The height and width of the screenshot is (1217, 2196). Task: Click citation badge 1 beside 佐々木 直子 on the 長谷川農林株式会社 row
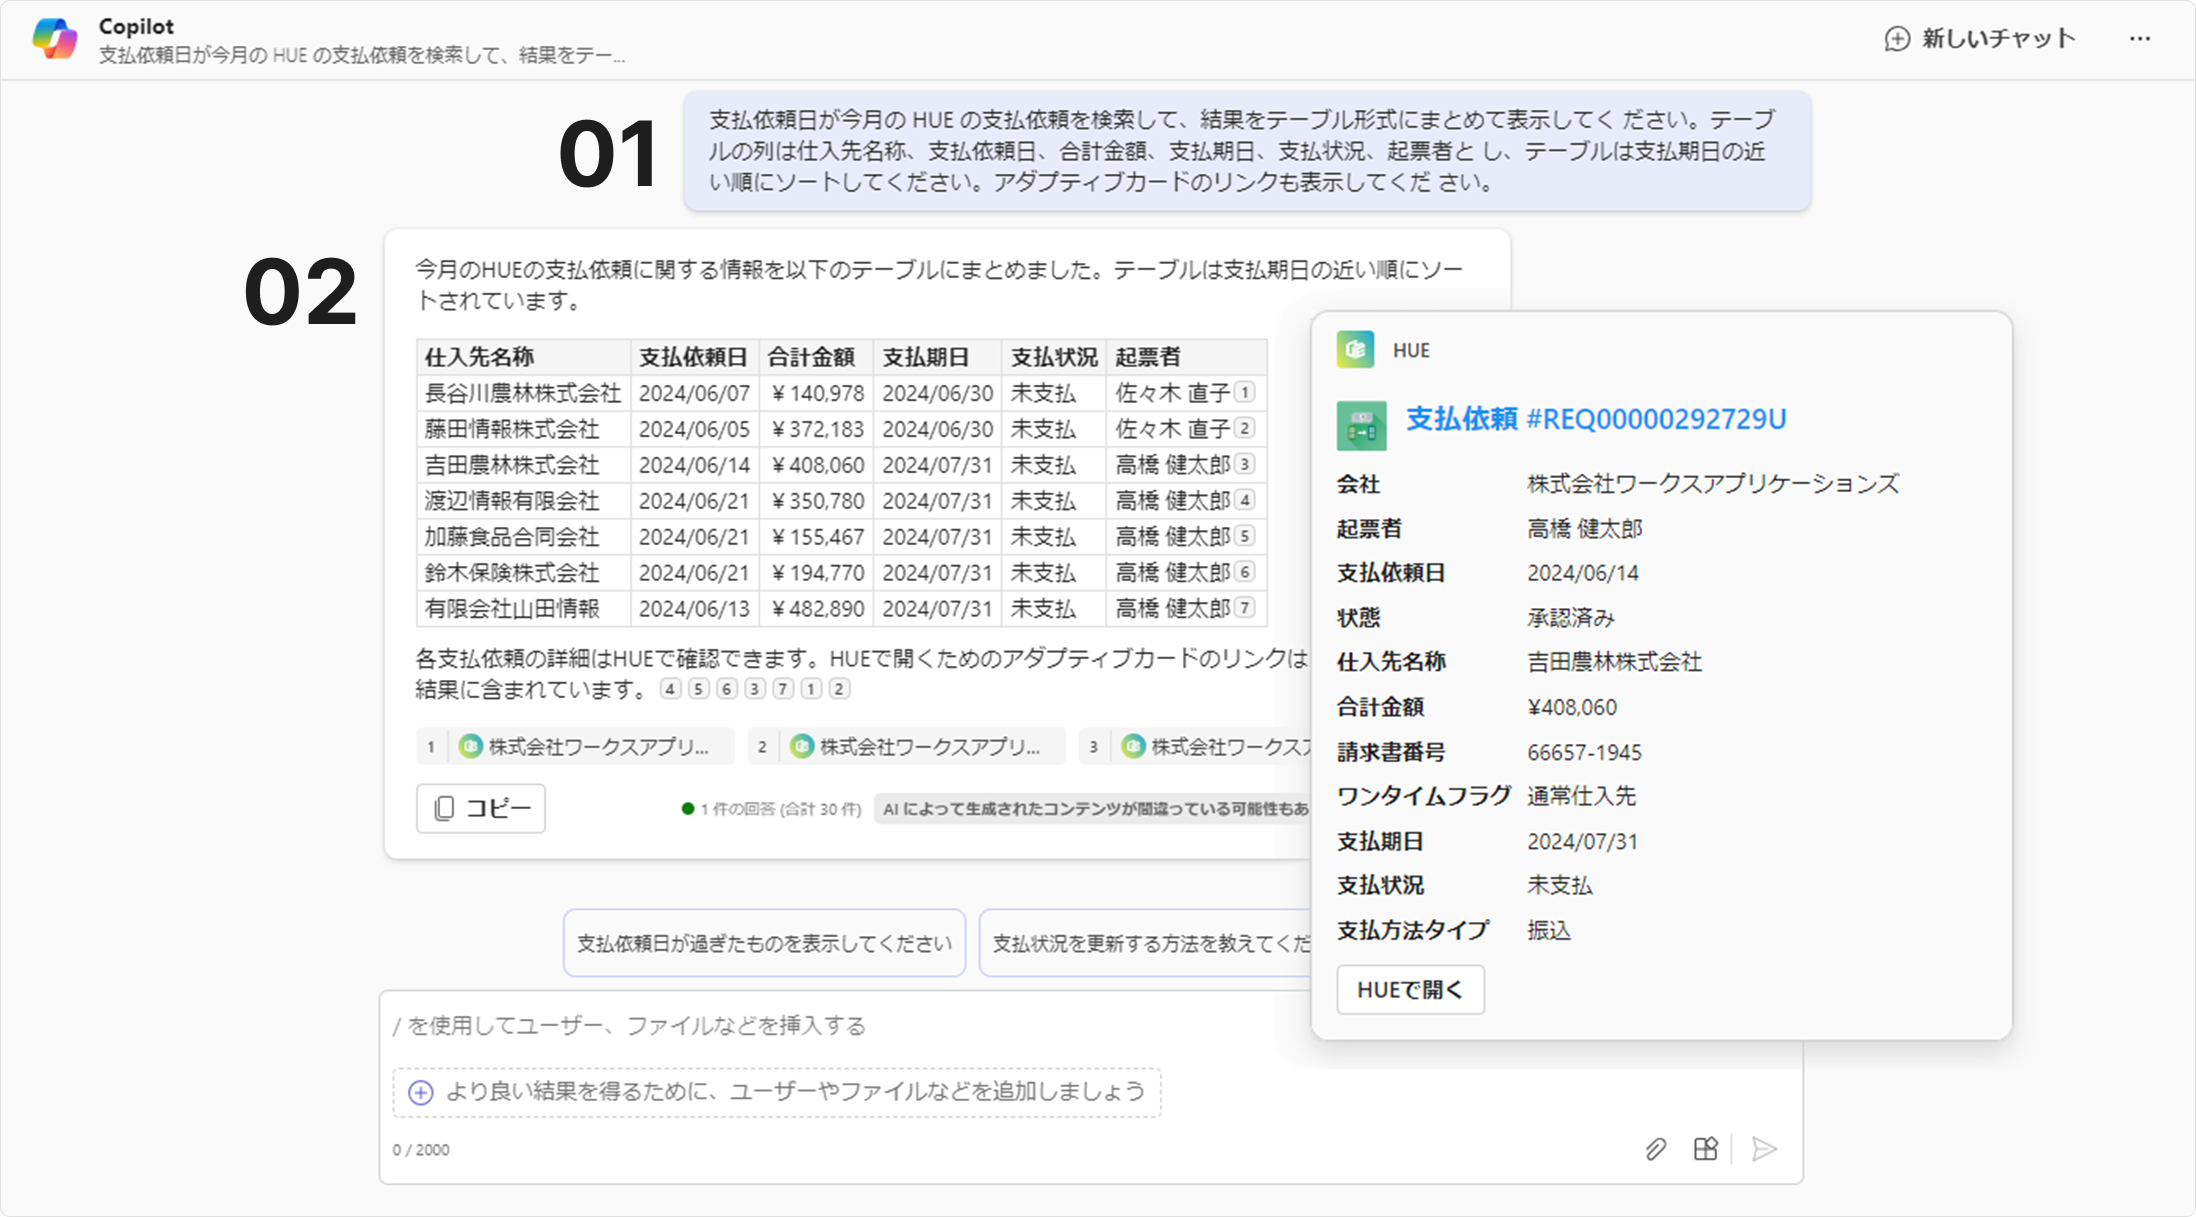pos(1245,392)
